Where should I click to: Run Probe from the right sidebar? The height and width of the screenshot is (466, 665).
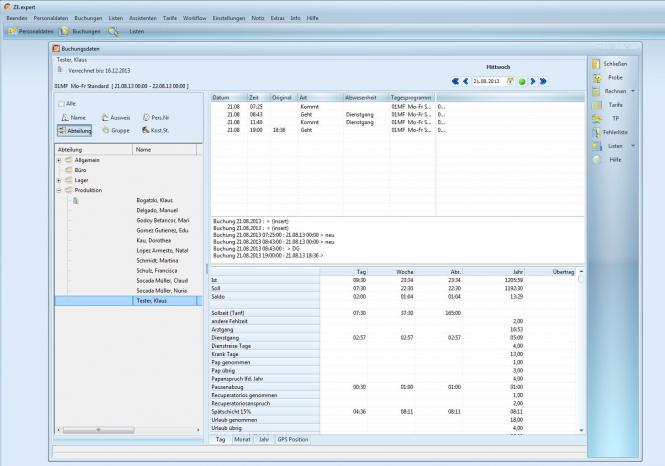coord(615,78)
